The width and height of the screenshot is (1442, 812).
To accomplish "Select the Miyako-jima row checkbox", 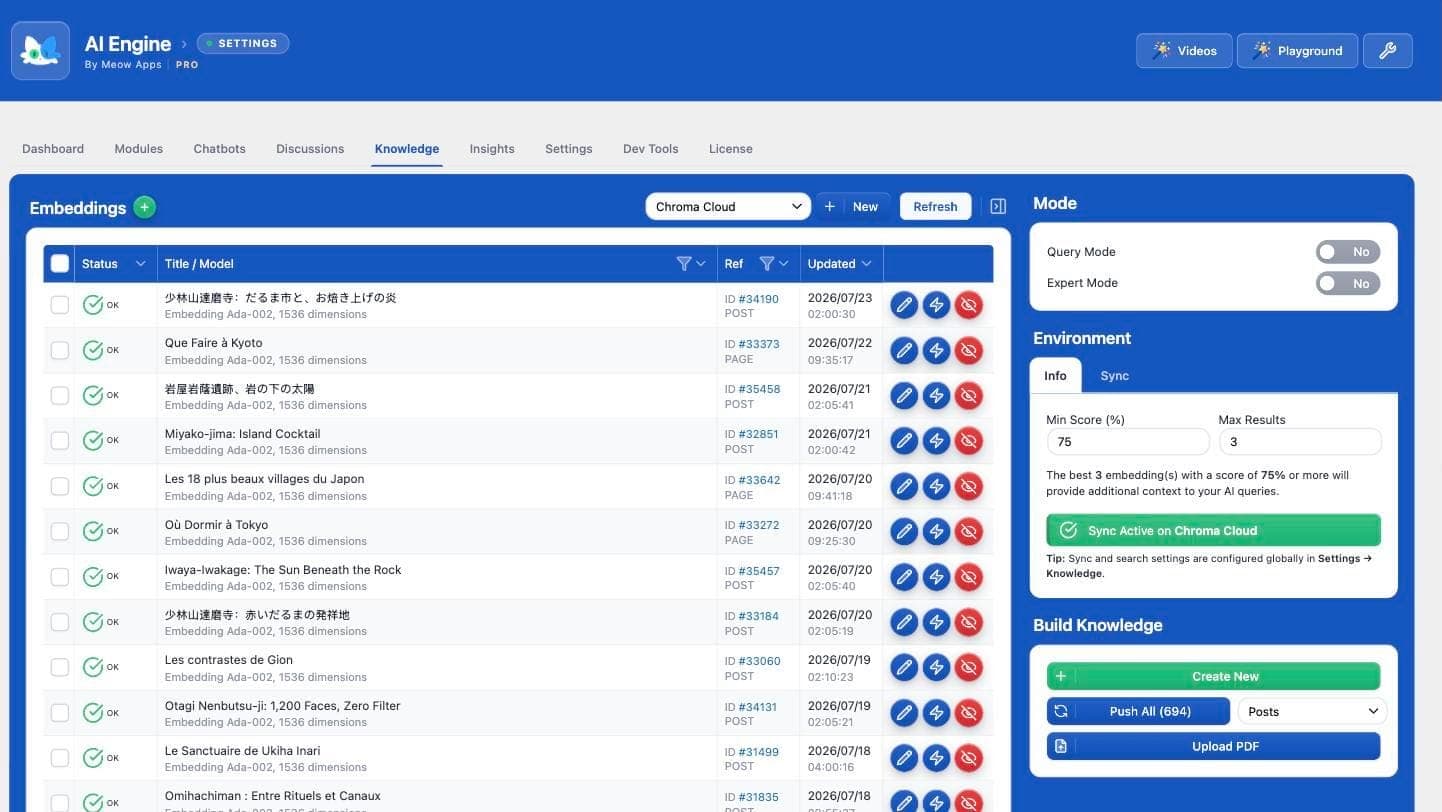I will 60,440.
